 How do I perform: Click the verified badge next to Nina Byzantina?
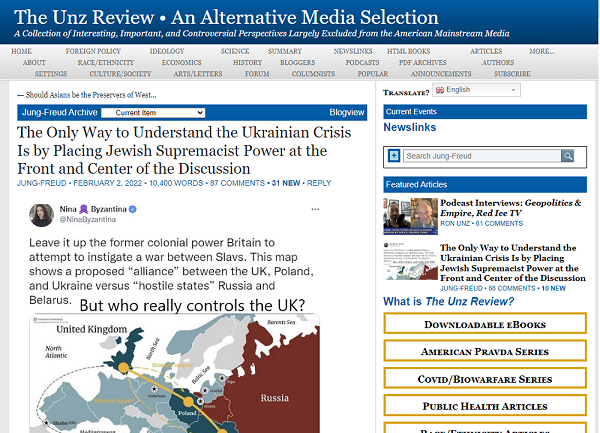132,209
